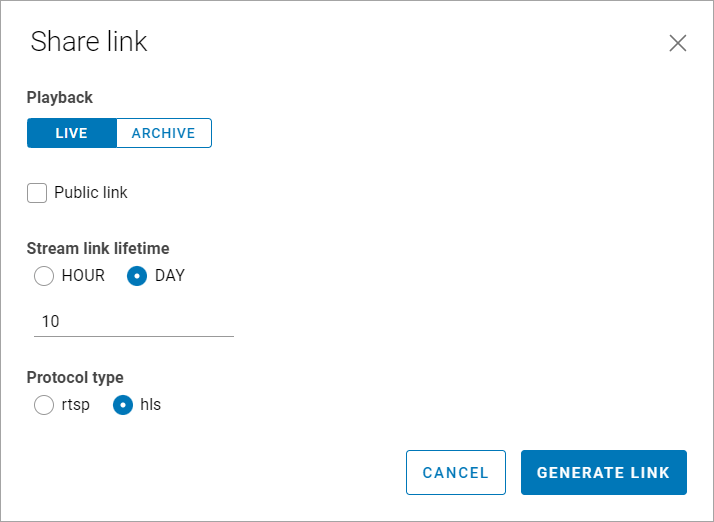The image size is (714, 522).
Task: Click the "rtsp" label text
Action: point(76,405)
